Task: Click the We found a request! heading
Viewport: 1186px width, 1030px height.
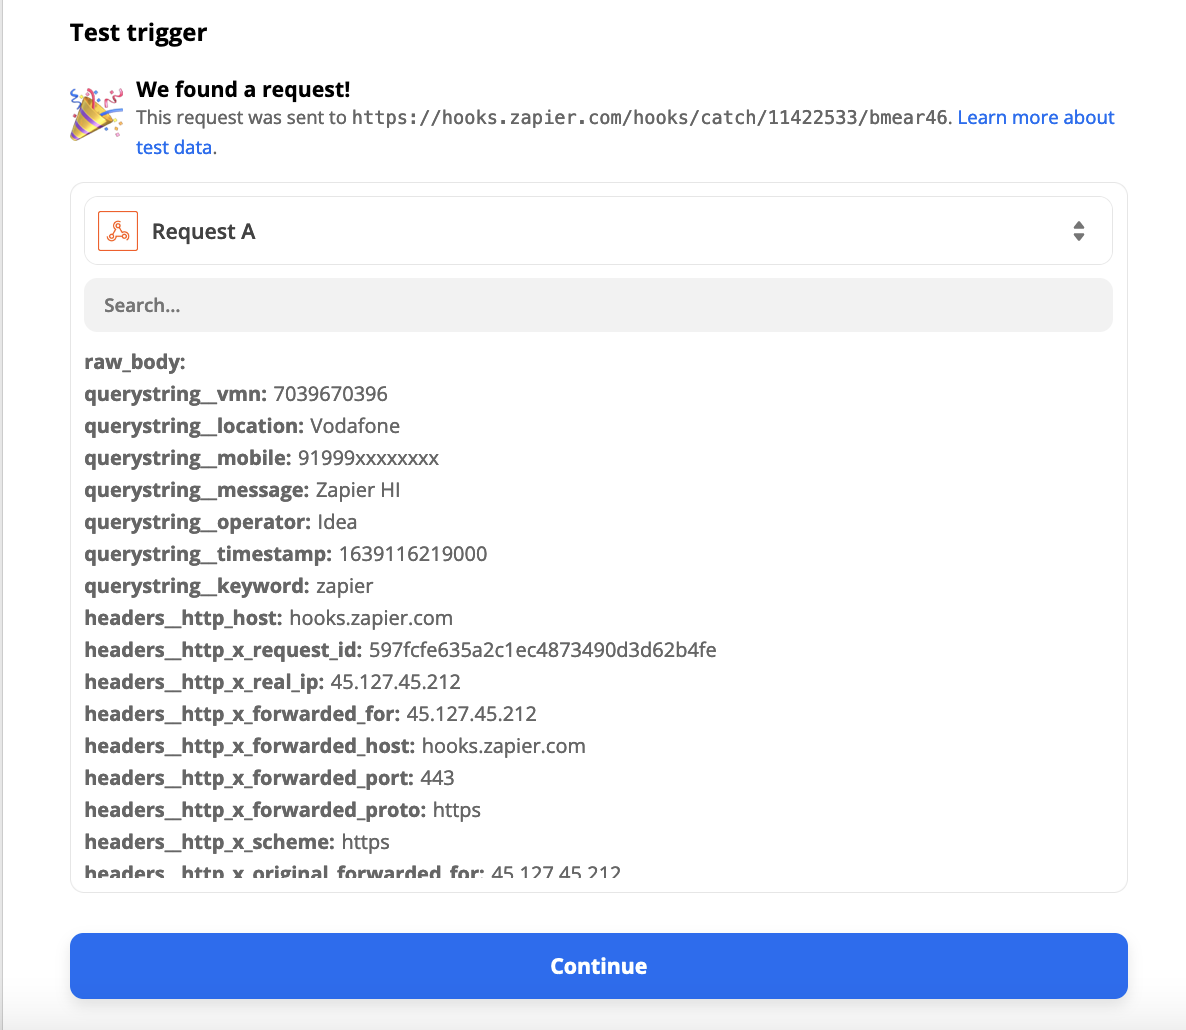Action: pyautogui.click(x=243, y=89)
